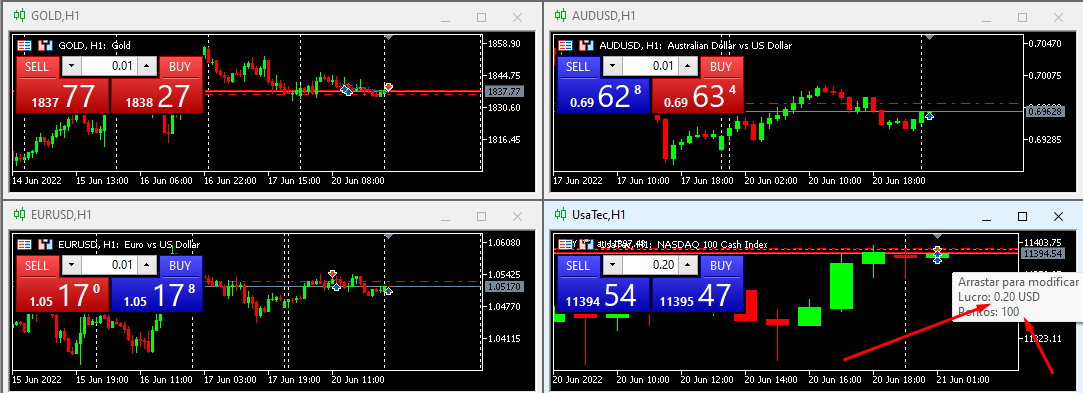Click the 0.69628 current price label
The image size is (1083, 393).
click(x=1046, y=111)
